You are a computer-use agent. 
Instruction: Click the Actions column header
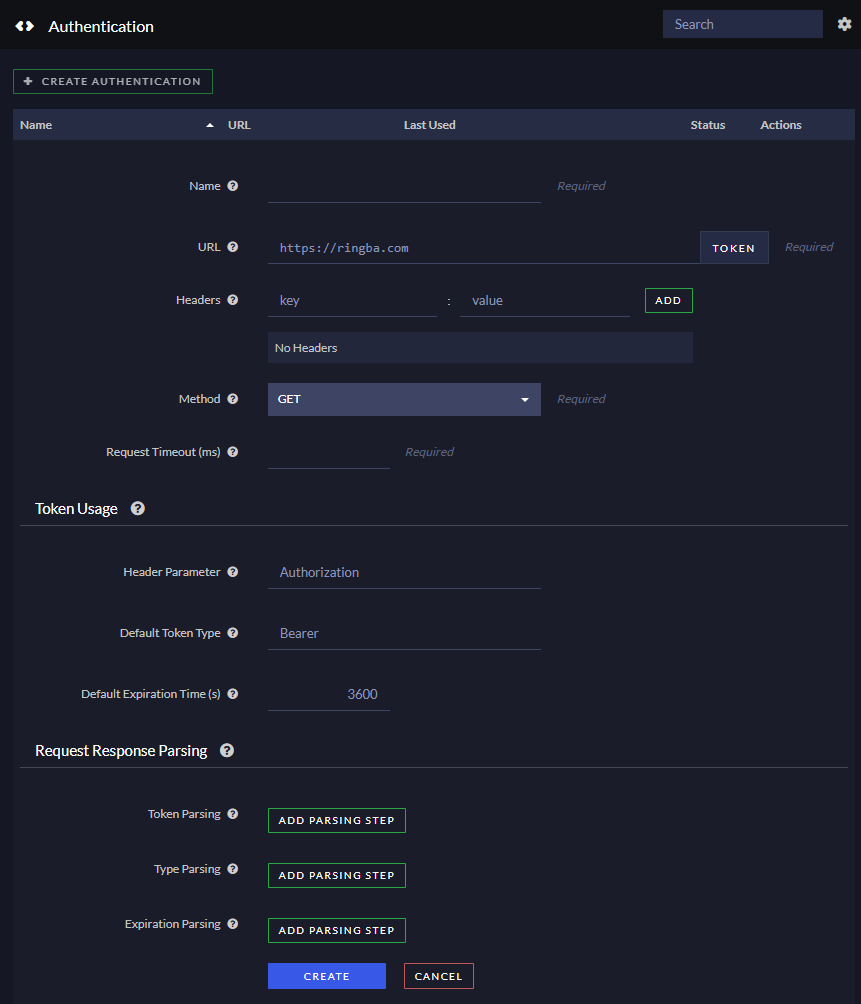[780, 125]
